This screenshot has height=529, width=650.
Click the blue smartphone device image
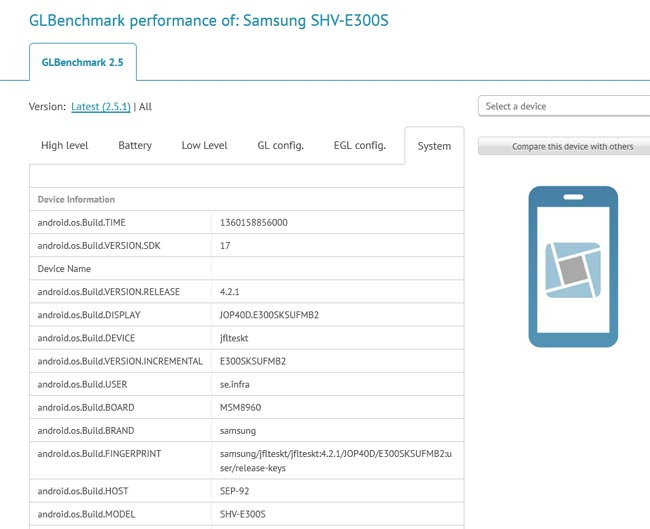pos(573,266)
